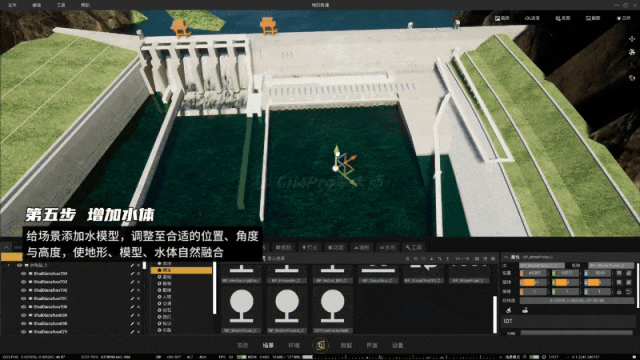Click the ID field in properties

(x=542, y=265)
